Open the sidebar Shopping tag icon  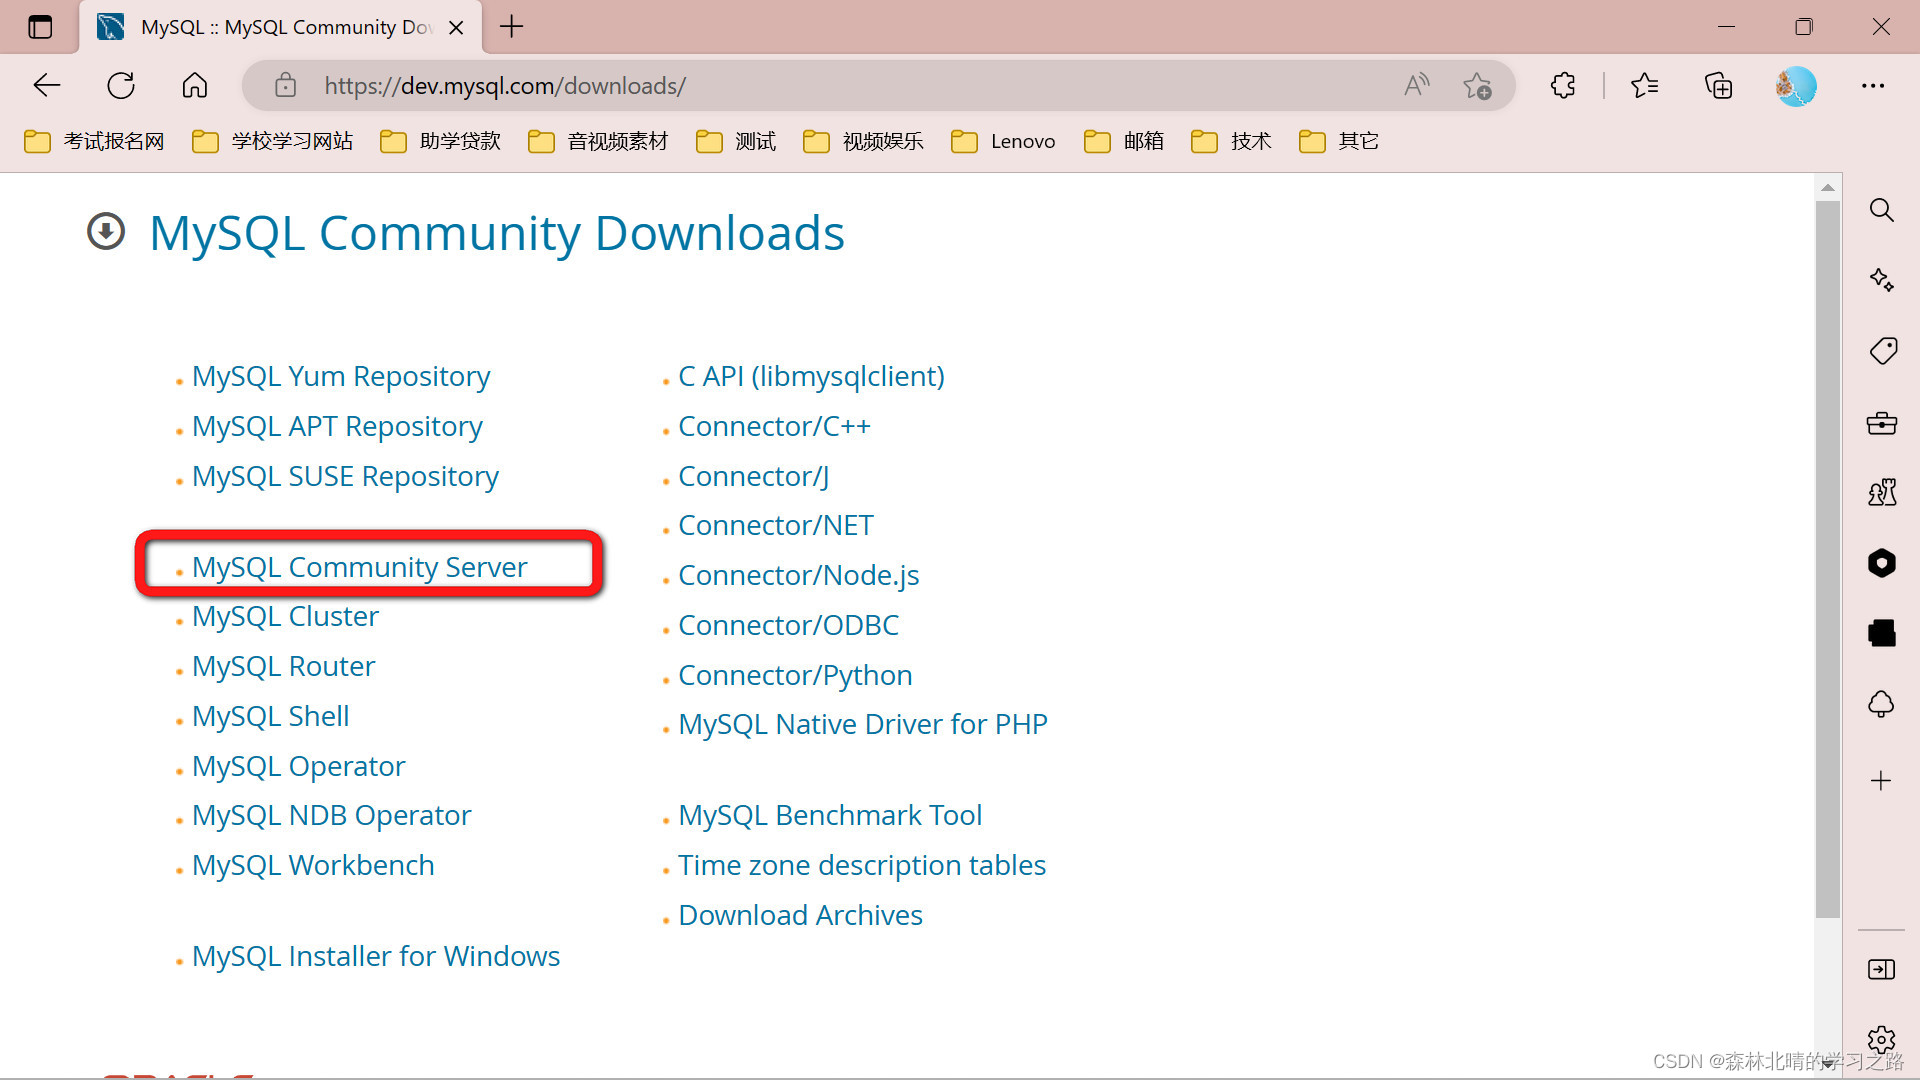point(1882,351)
